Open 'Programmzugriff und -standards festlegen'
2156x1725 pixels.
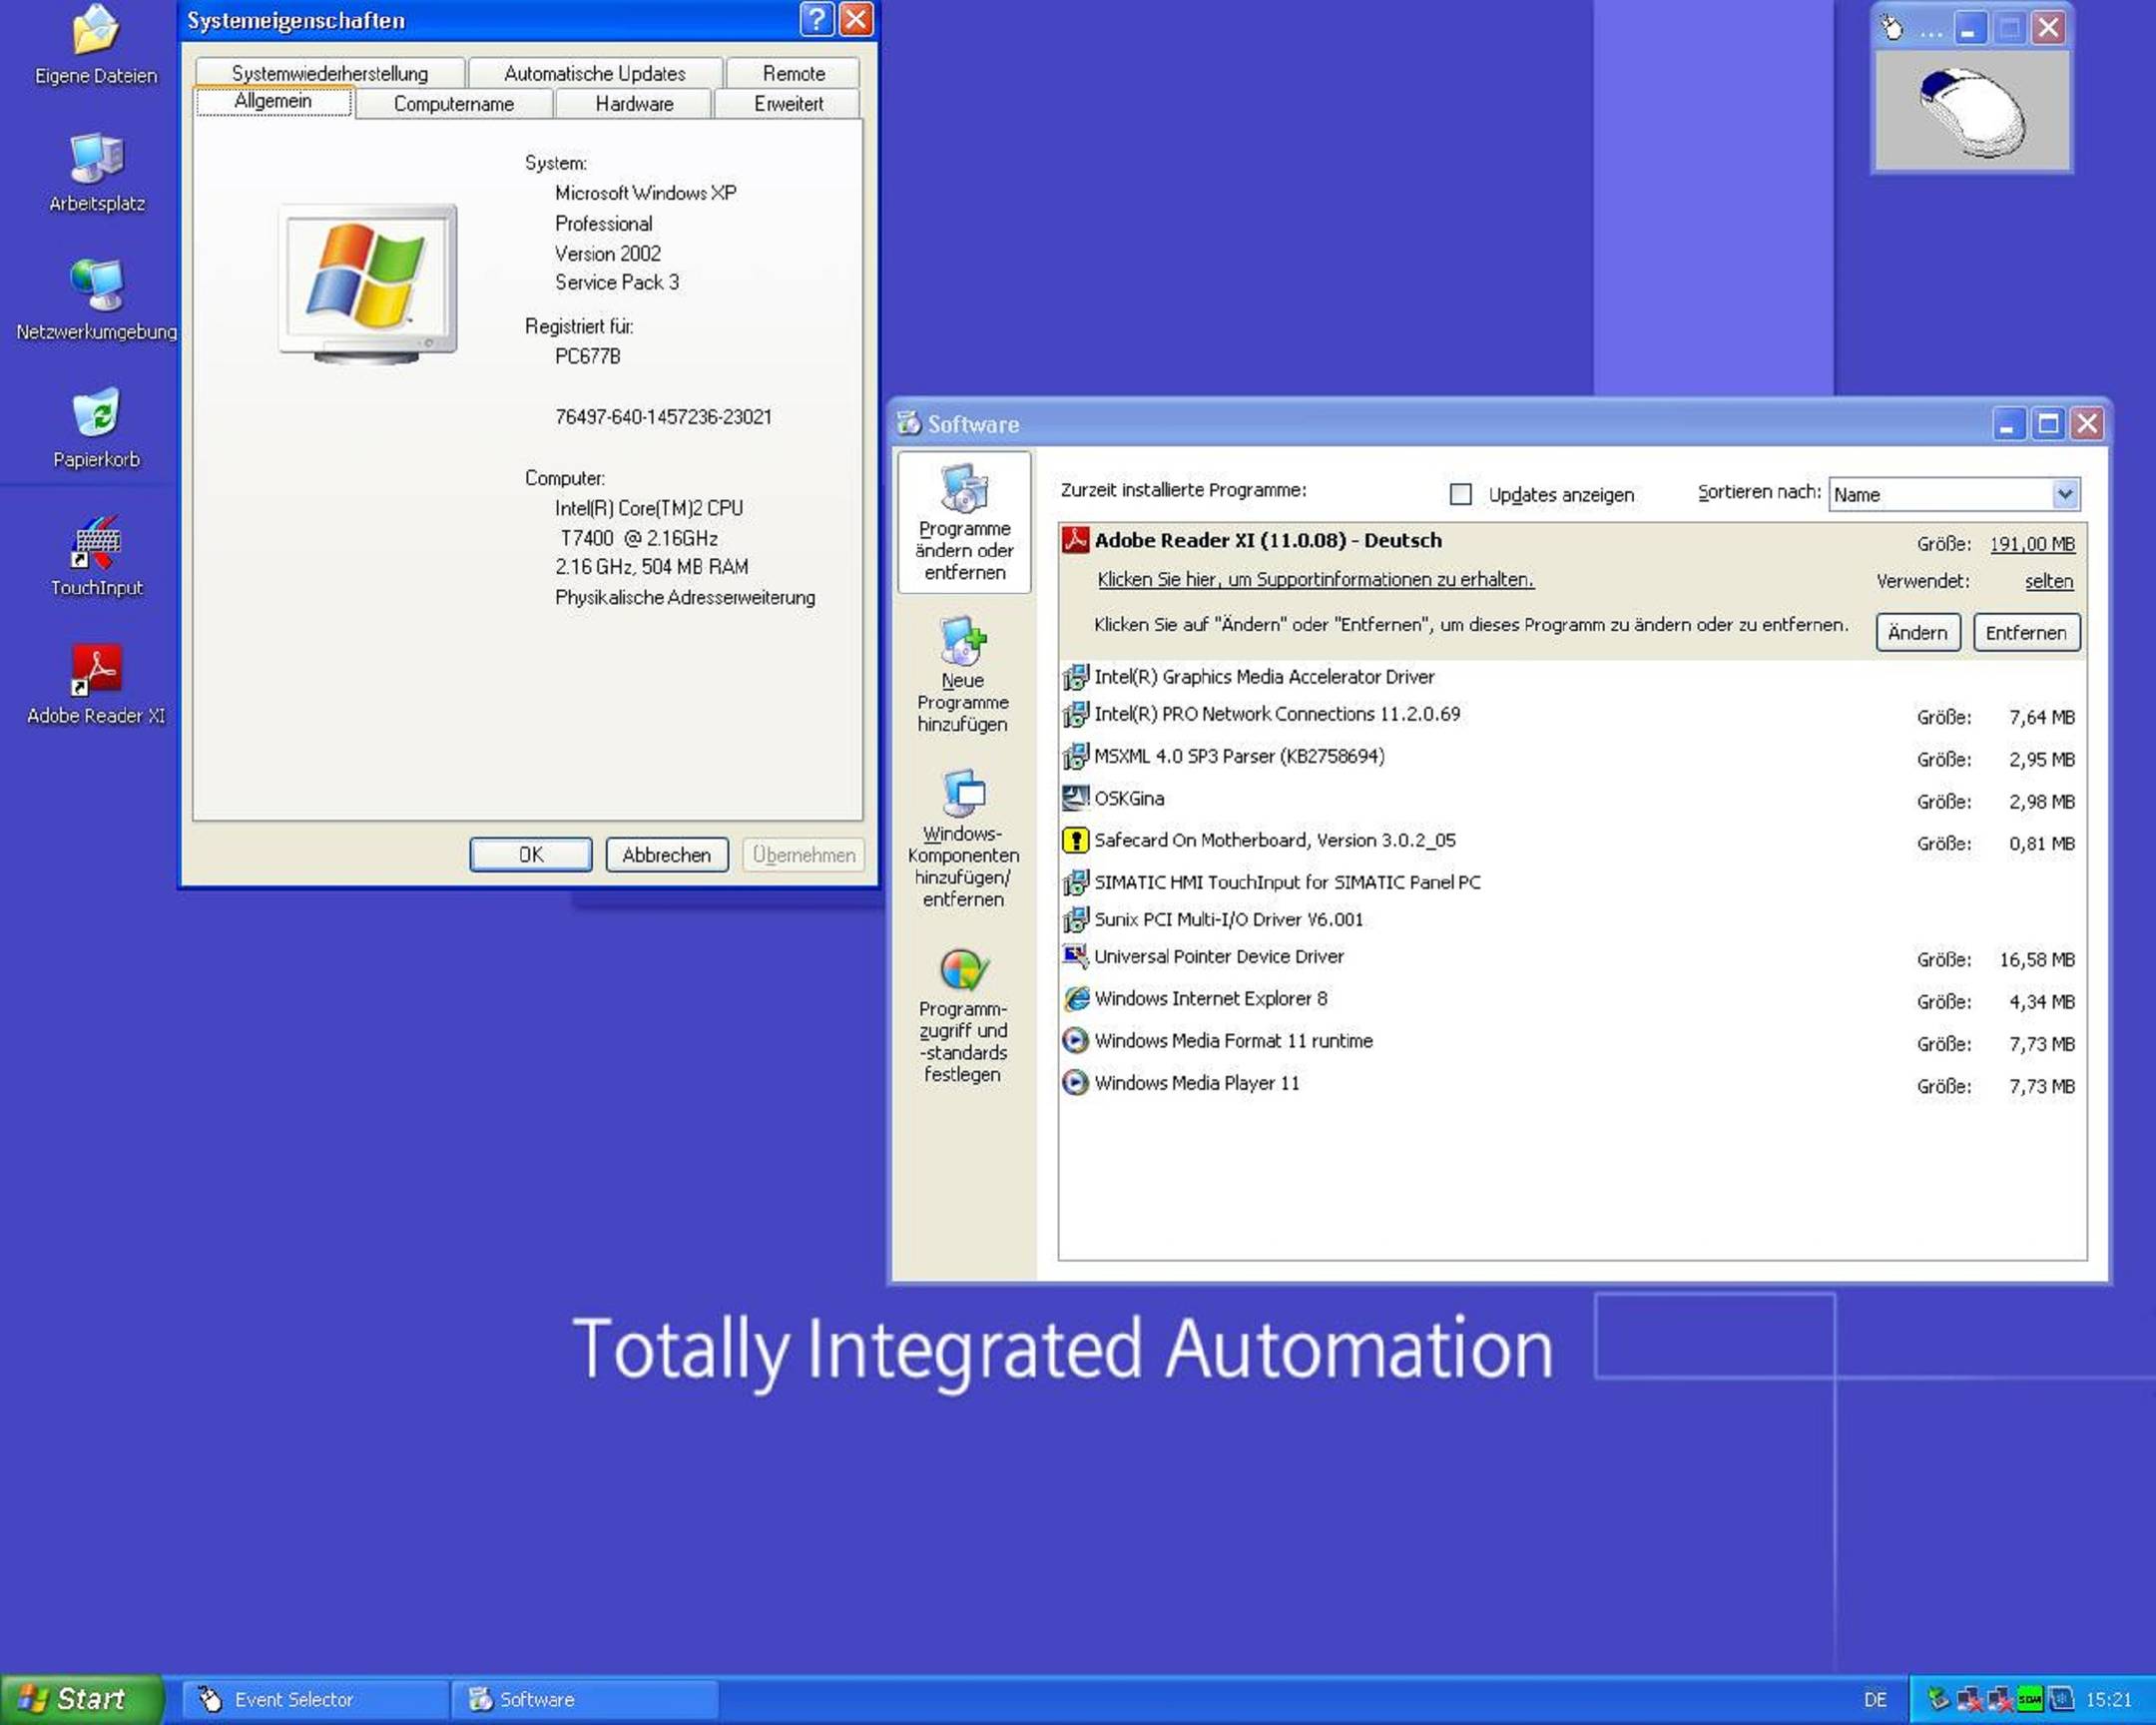click(x=963, y=1016)
